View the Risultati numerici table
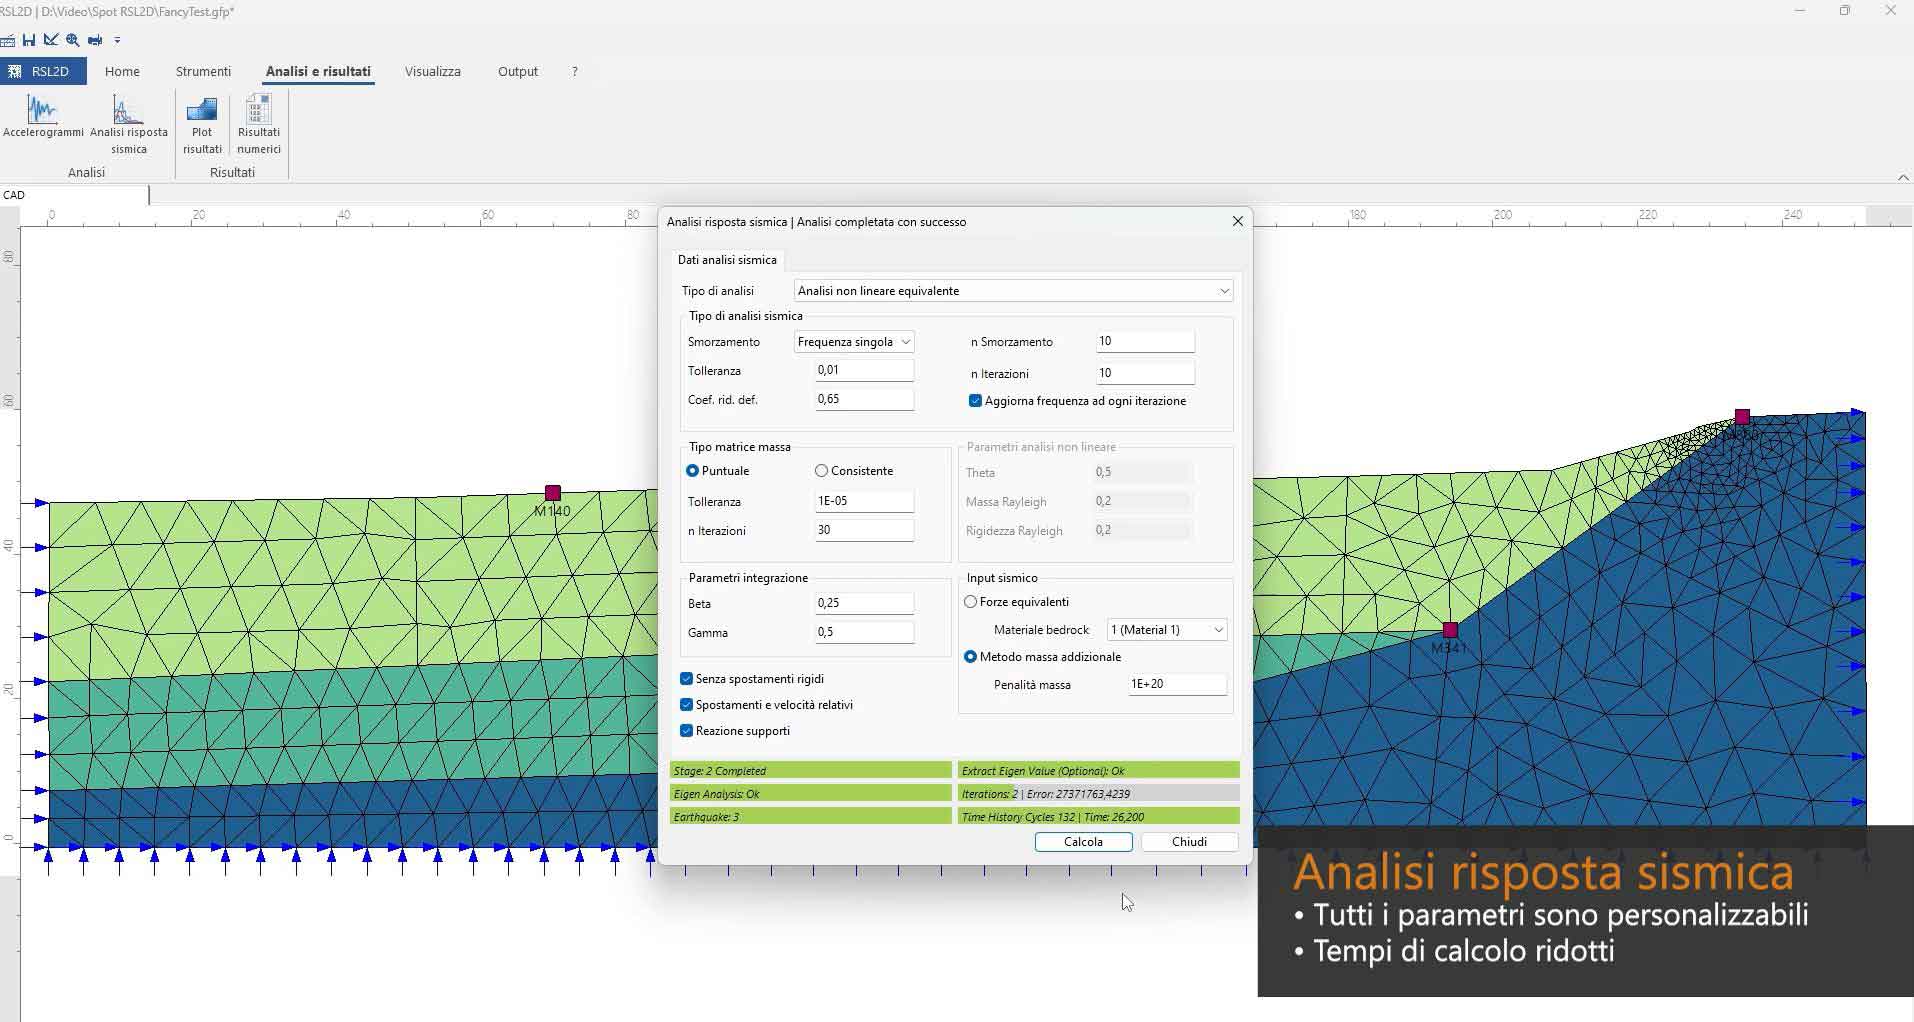Screen dimensions: 1914x1022 click(259, 122)
